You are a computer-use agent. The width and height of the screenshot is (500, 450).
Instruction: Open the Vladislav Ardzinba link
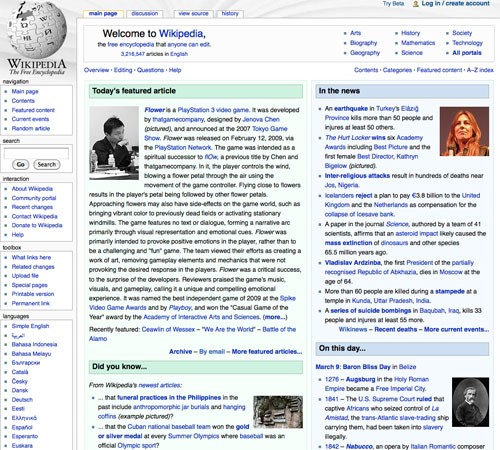352,263
